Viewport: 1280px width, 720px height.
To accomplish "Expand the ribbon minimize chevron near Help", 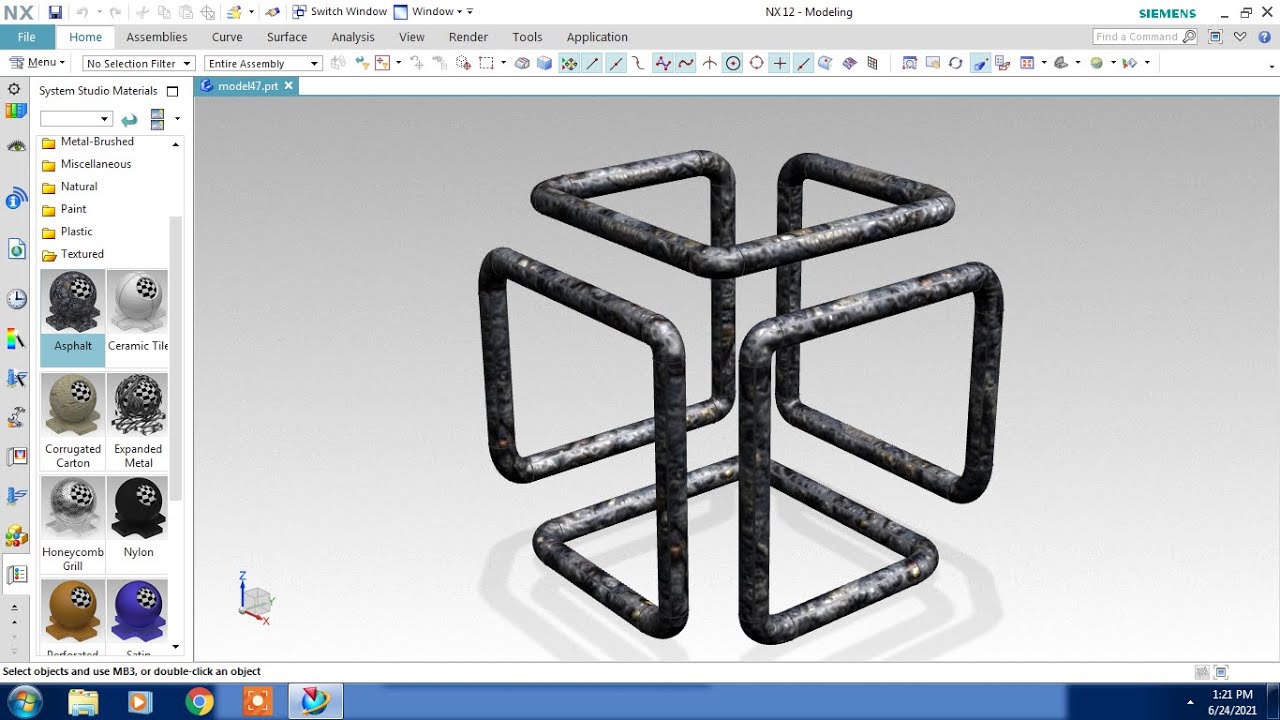I will coord(1240,37).
